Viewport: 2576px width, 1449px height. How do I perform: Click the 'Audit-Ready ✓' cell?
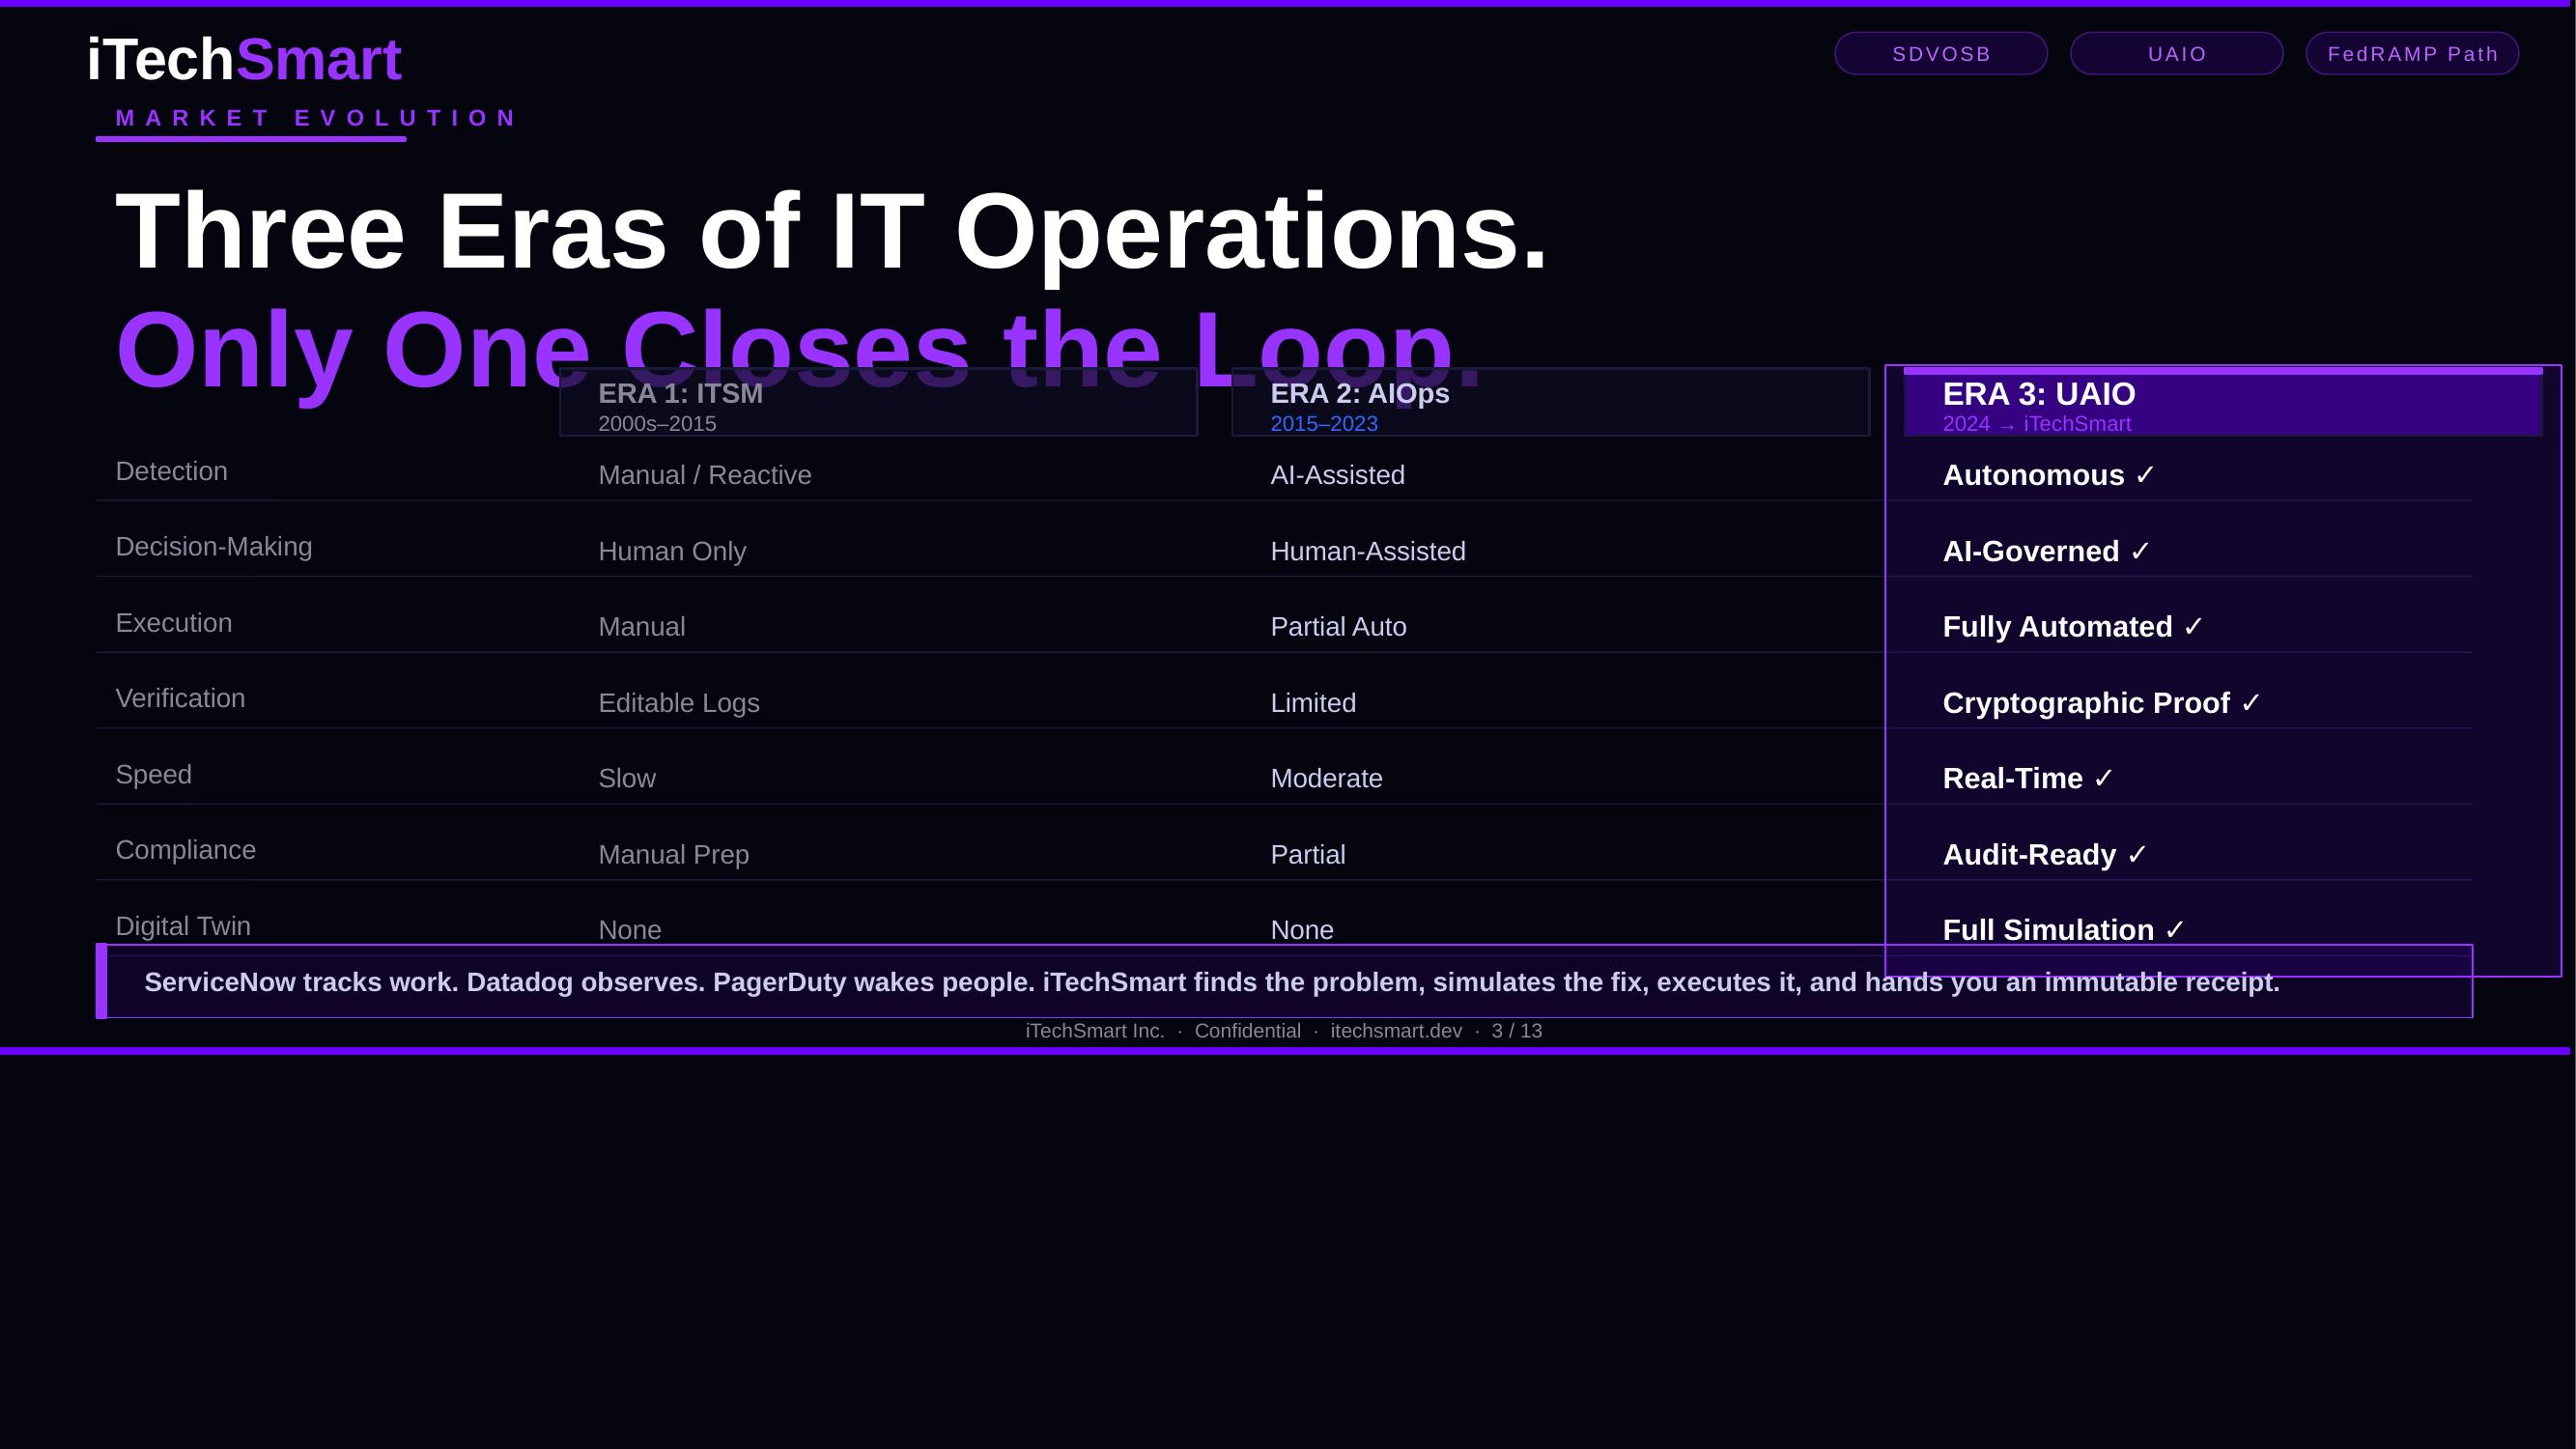click(2044, 855)
